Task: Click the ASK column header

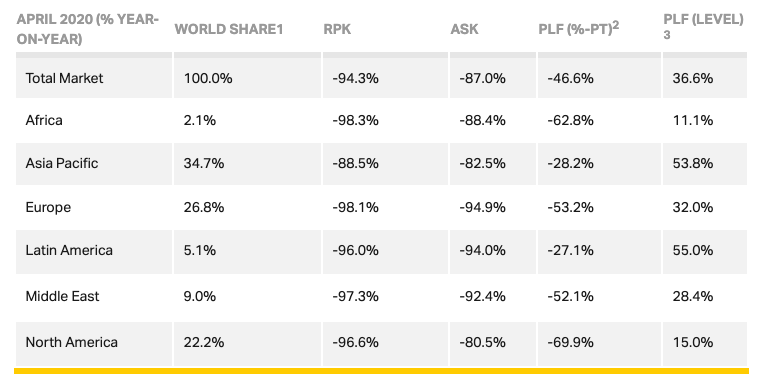Action: click(x=464, y=29)
